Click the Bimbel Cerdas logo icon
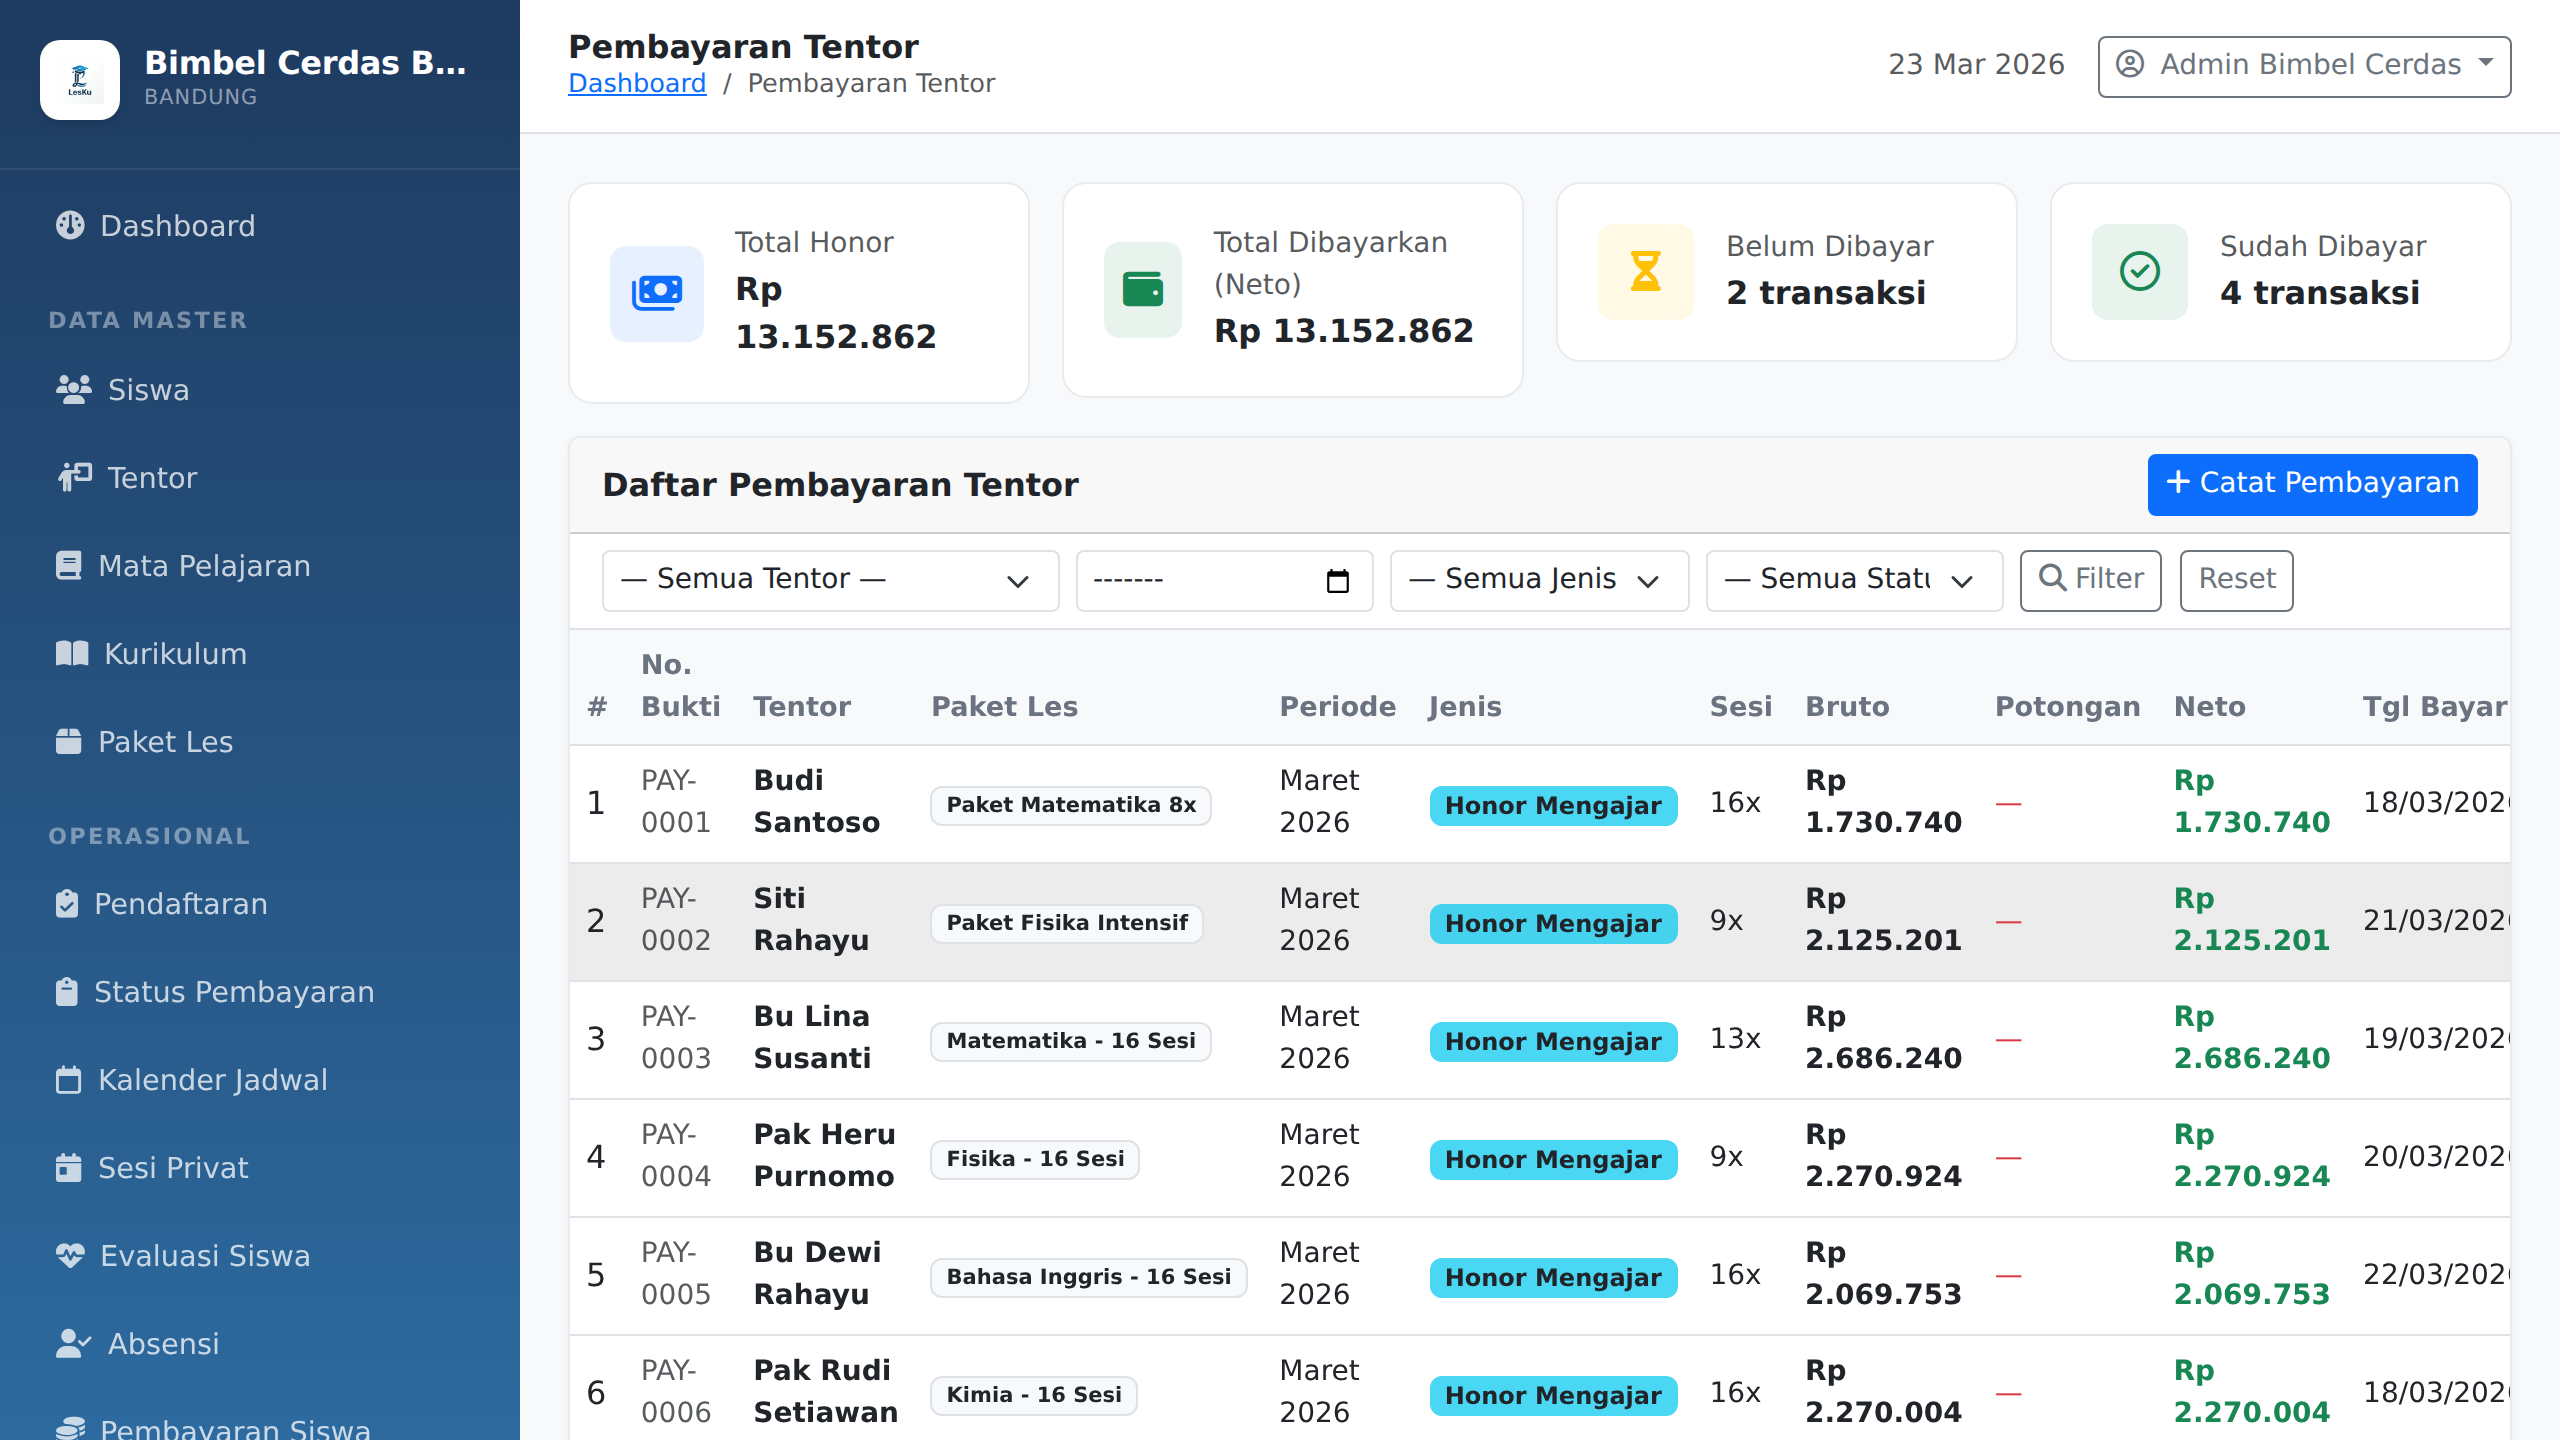This screenshot has width=2560, height=1440. 80,80
